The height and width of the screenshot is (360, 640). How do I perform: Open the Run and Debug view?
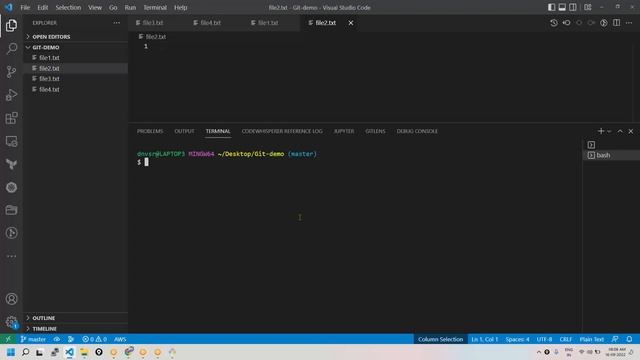(11, 95)
